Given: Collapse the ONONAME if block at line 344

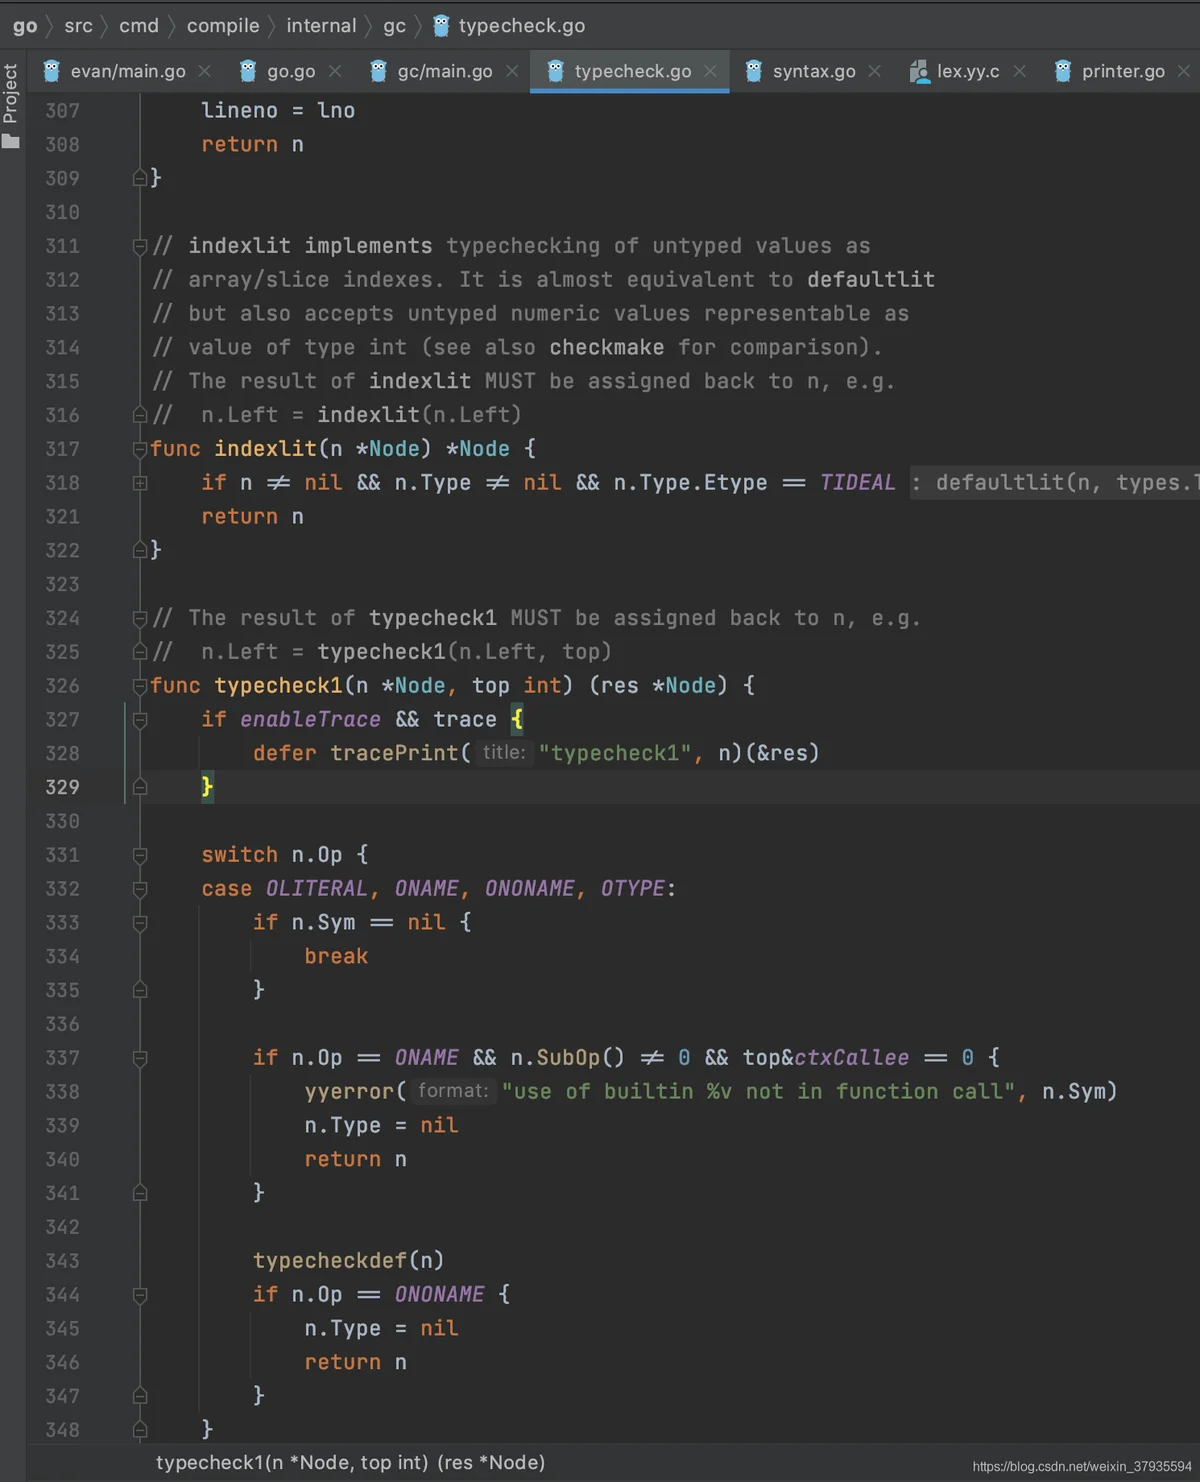Looking at the screenshot, I should coord(140,1295).
